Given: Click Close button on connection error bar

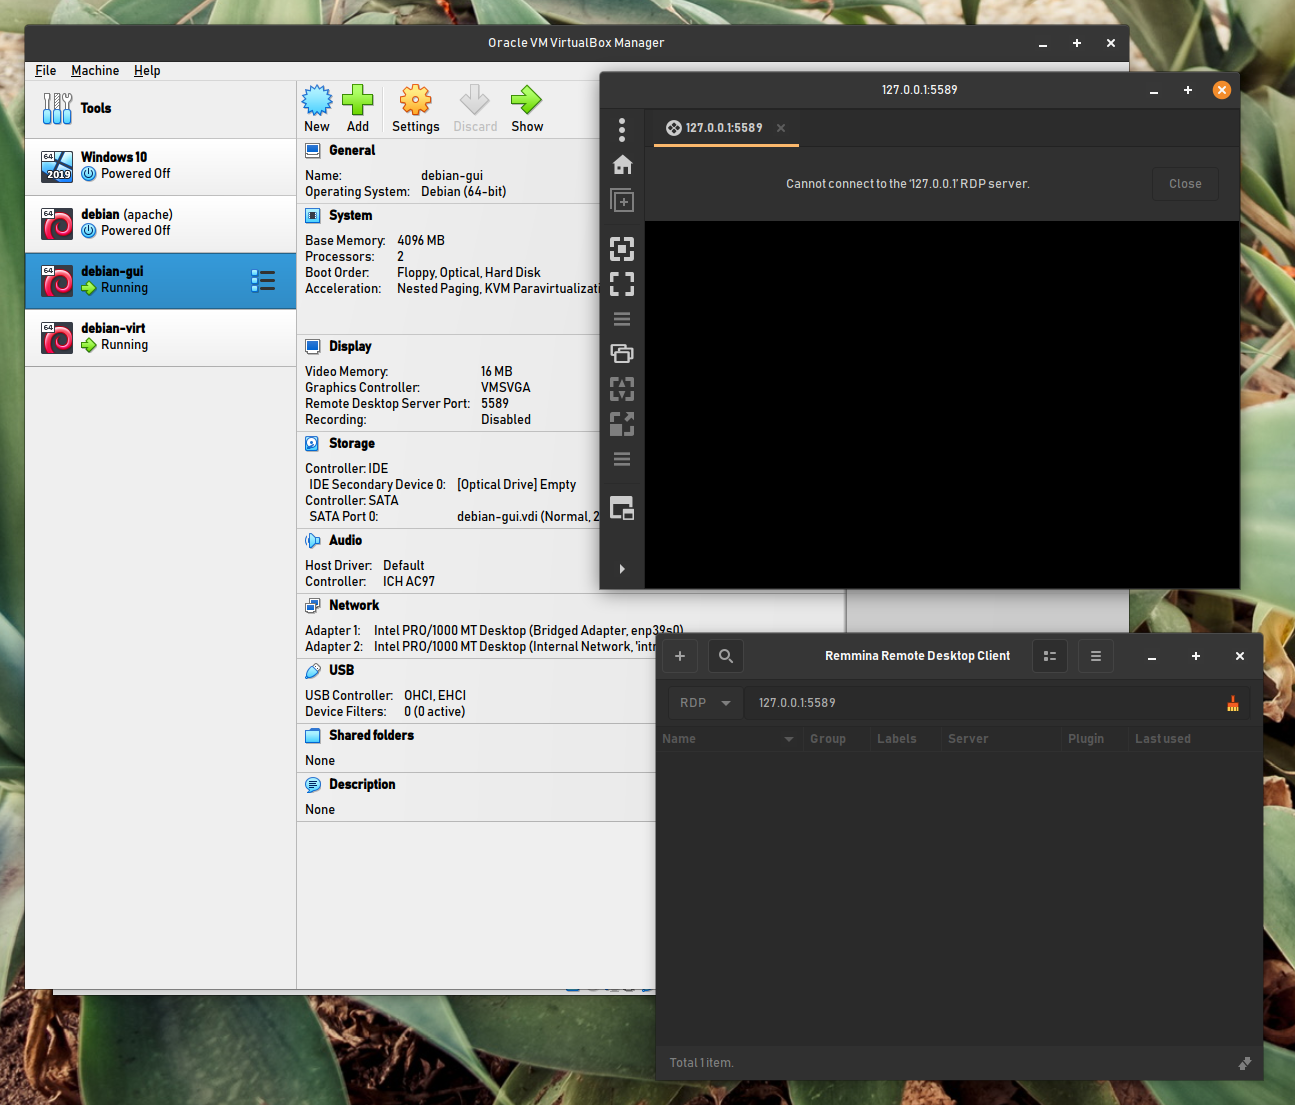Looking at the screenshot, I should [x=1185, y=184].
